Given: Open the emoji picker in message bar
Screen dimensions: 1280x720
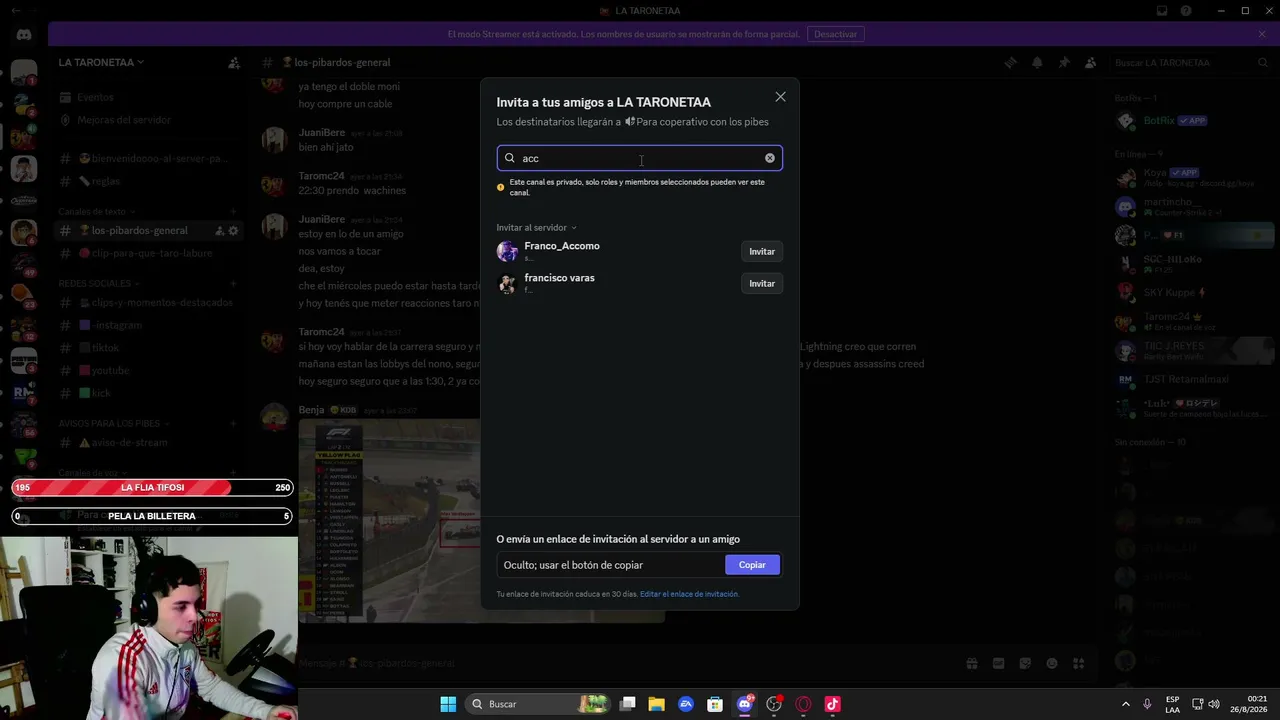Looking at the screenshot, I should (1052, 663).
